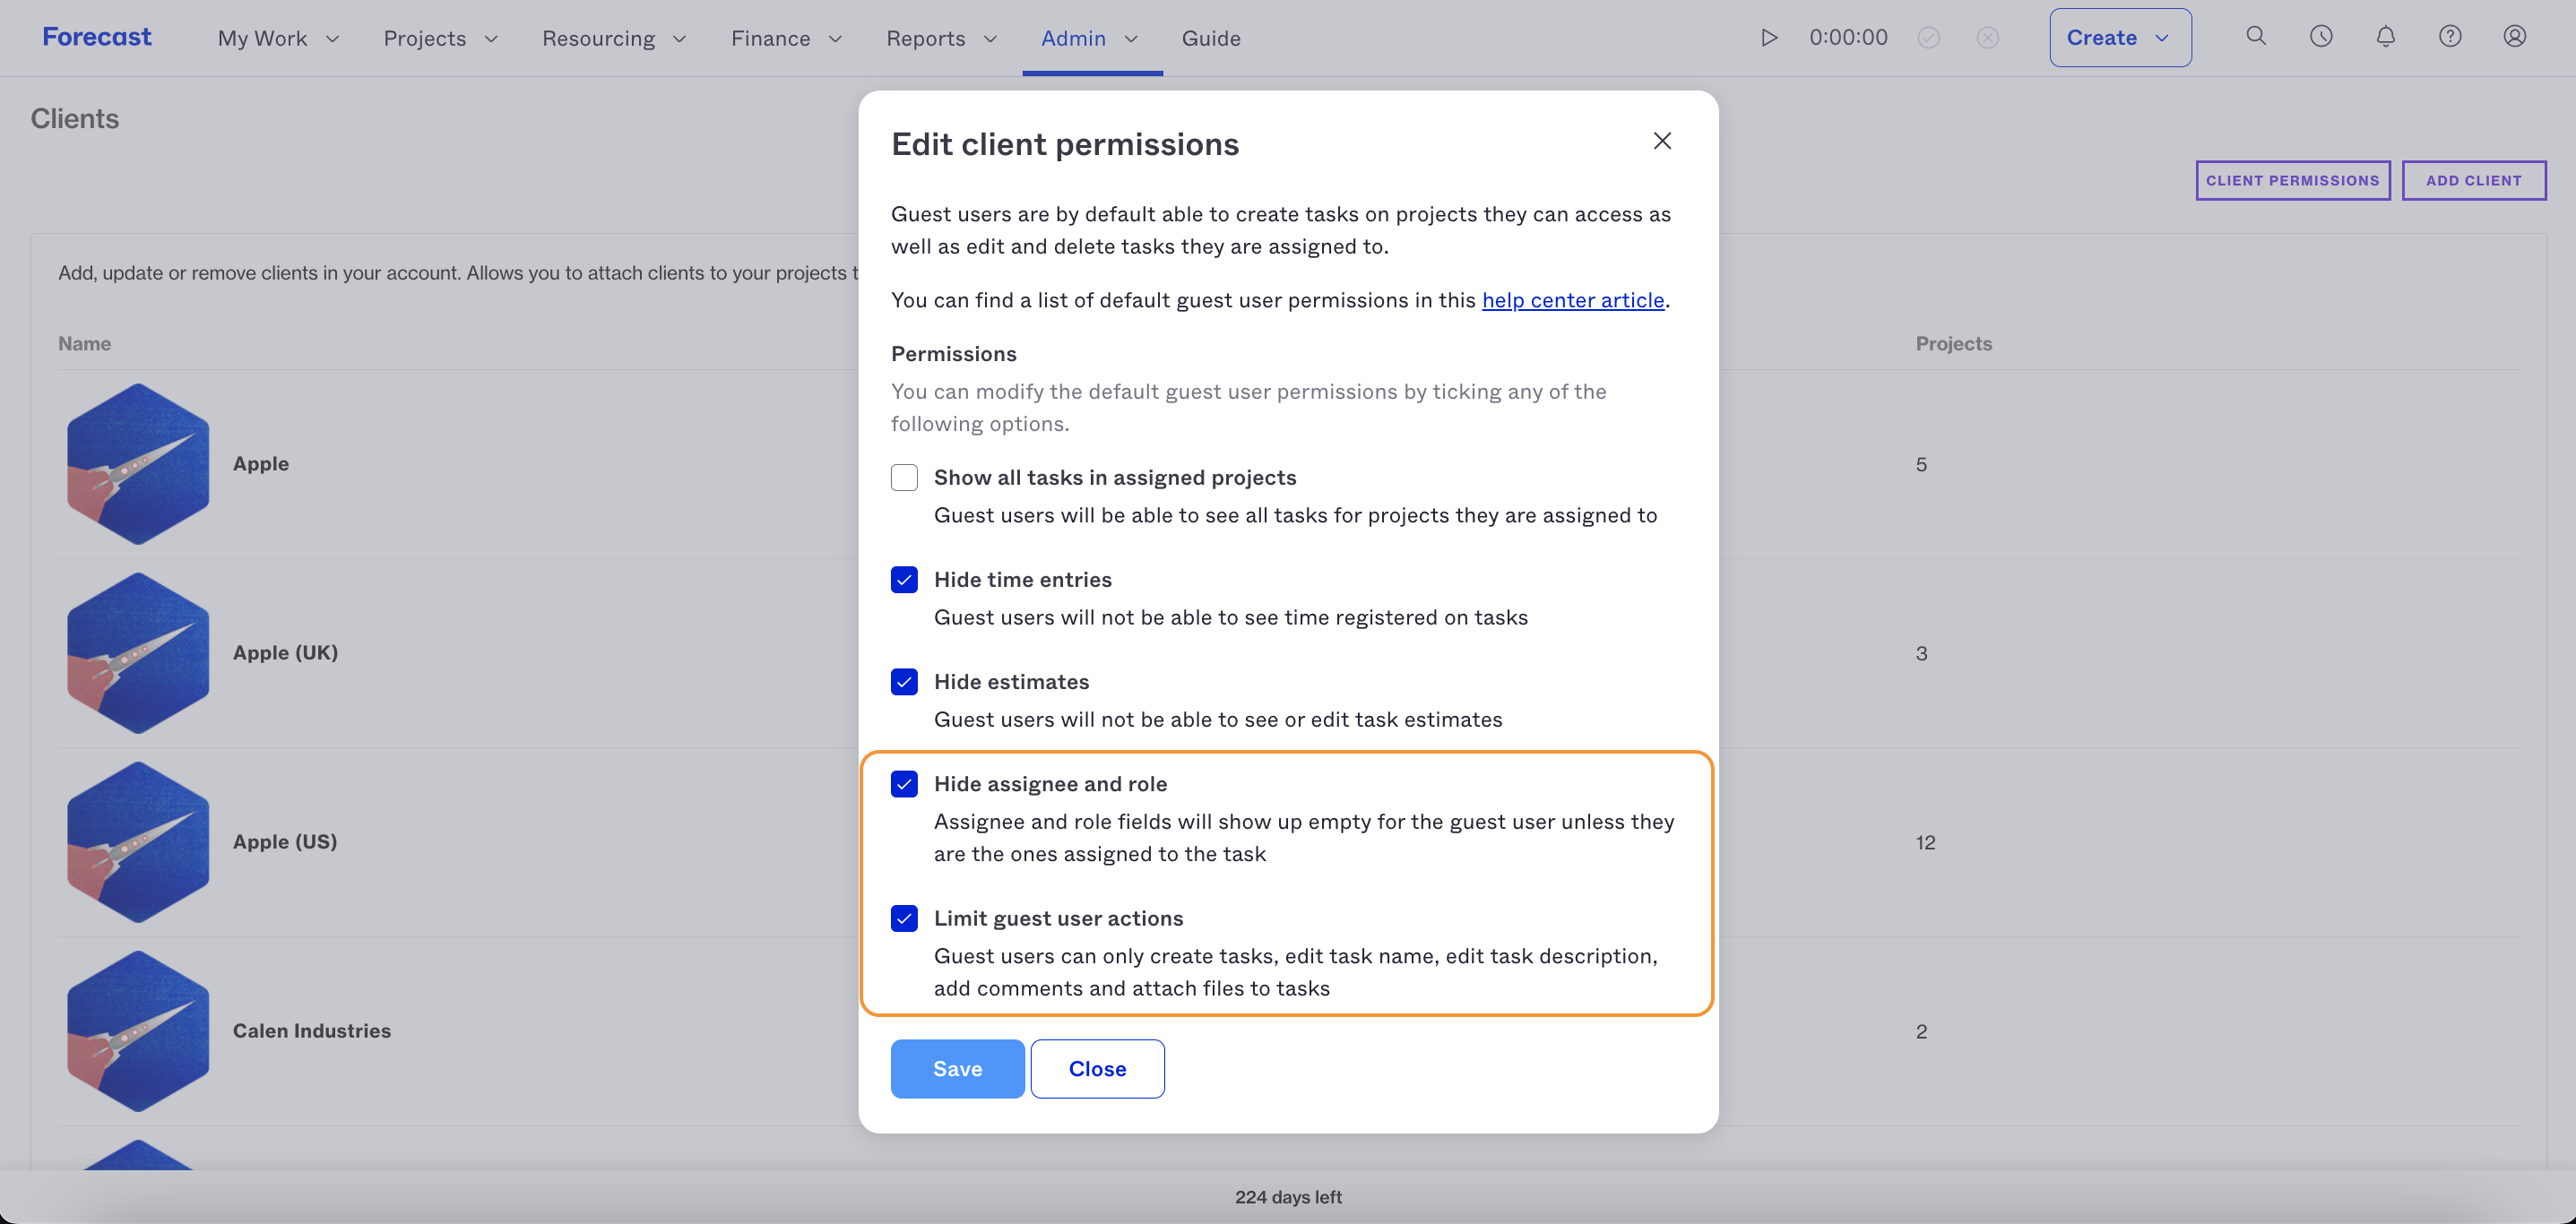Start the timer play icon
Viewport: 2576px width, 1224px height.
click(1768, 37)
